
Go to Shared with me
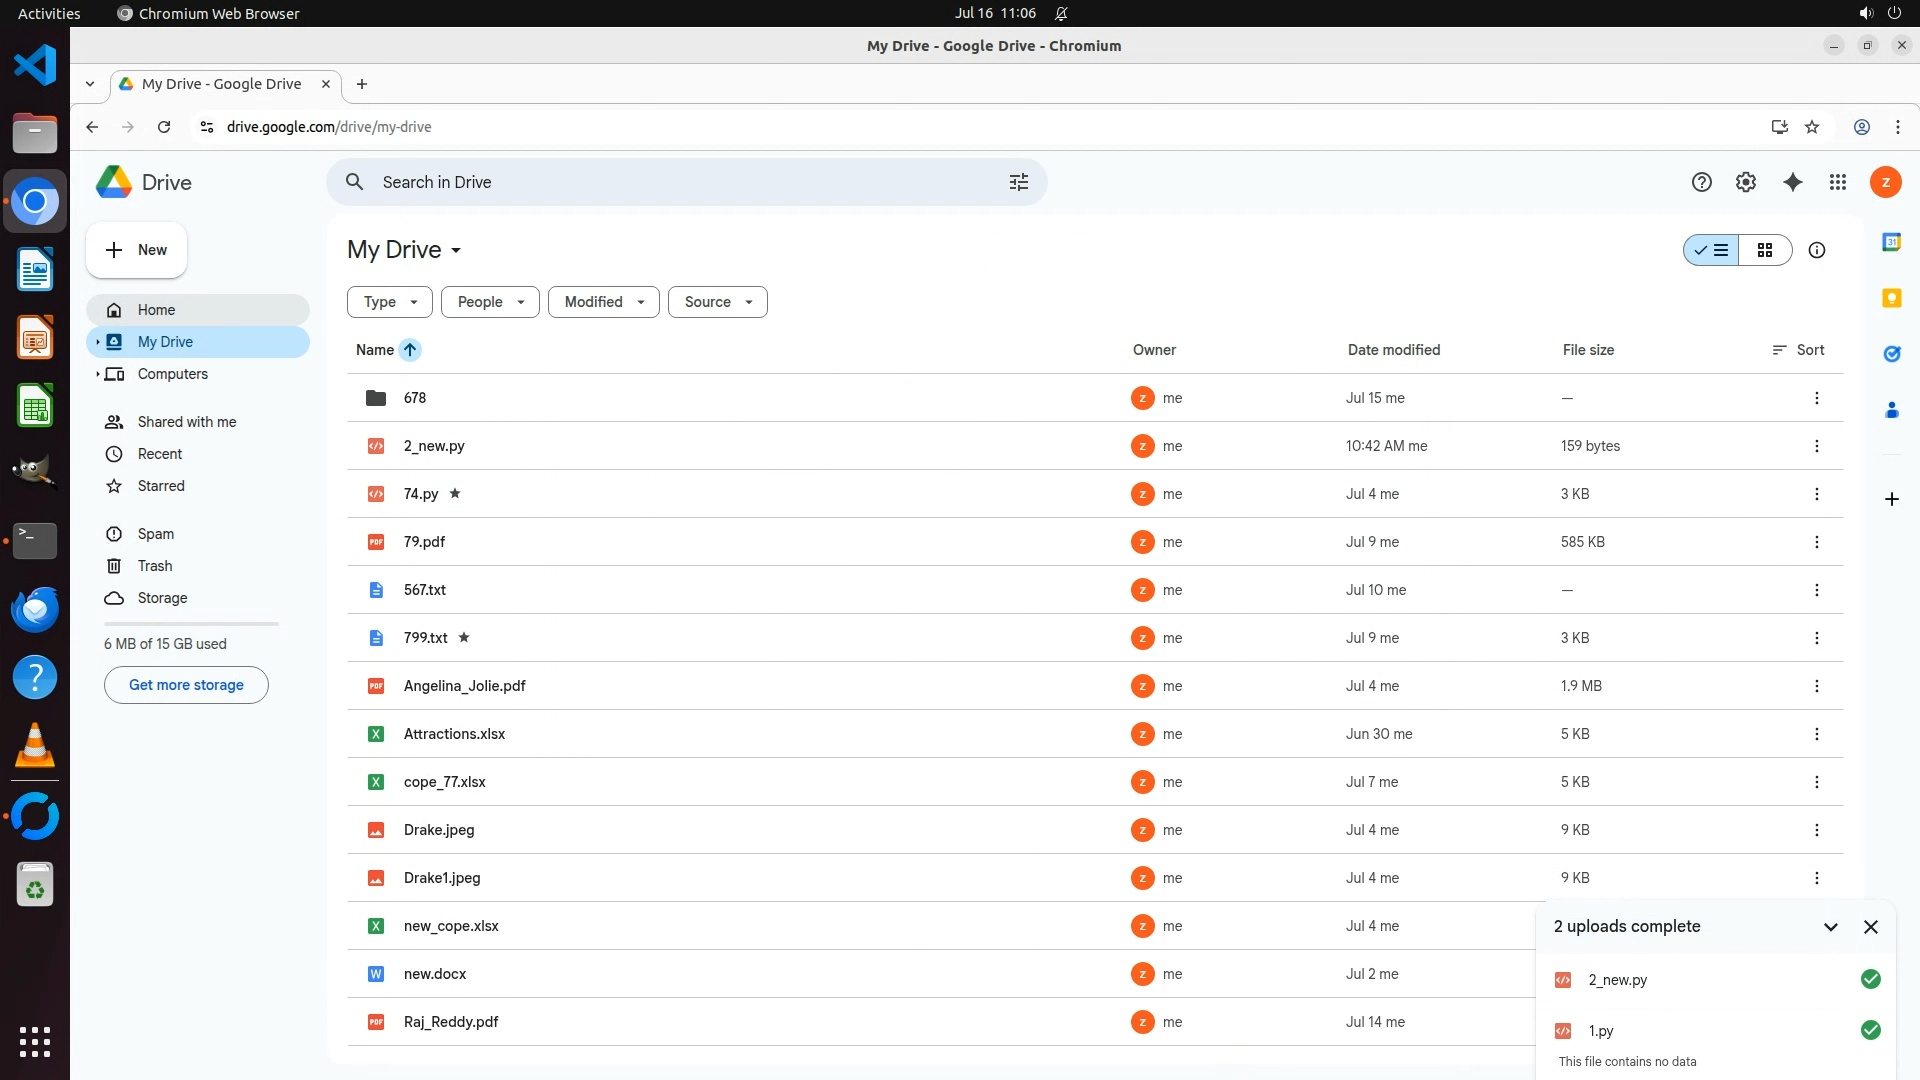(x=186, y=422)
